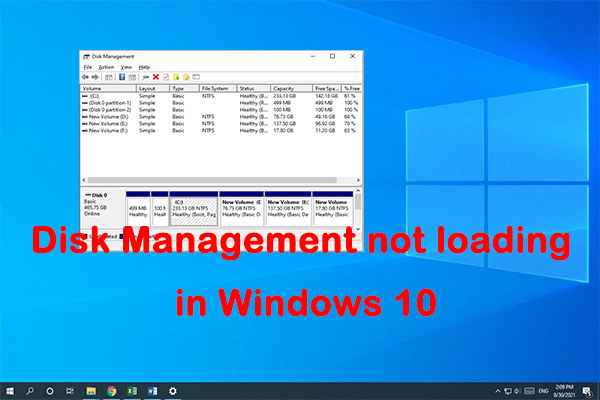Select the (Disk 0 partition 2) row
Viewport: 600px width, 400px height.
(x=221, y=110)
